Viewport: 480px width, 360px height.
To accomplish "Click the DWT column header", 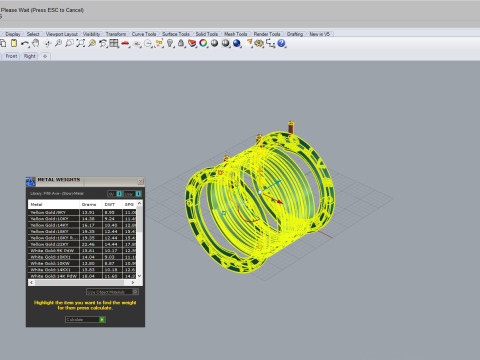I will click(112, 204).
